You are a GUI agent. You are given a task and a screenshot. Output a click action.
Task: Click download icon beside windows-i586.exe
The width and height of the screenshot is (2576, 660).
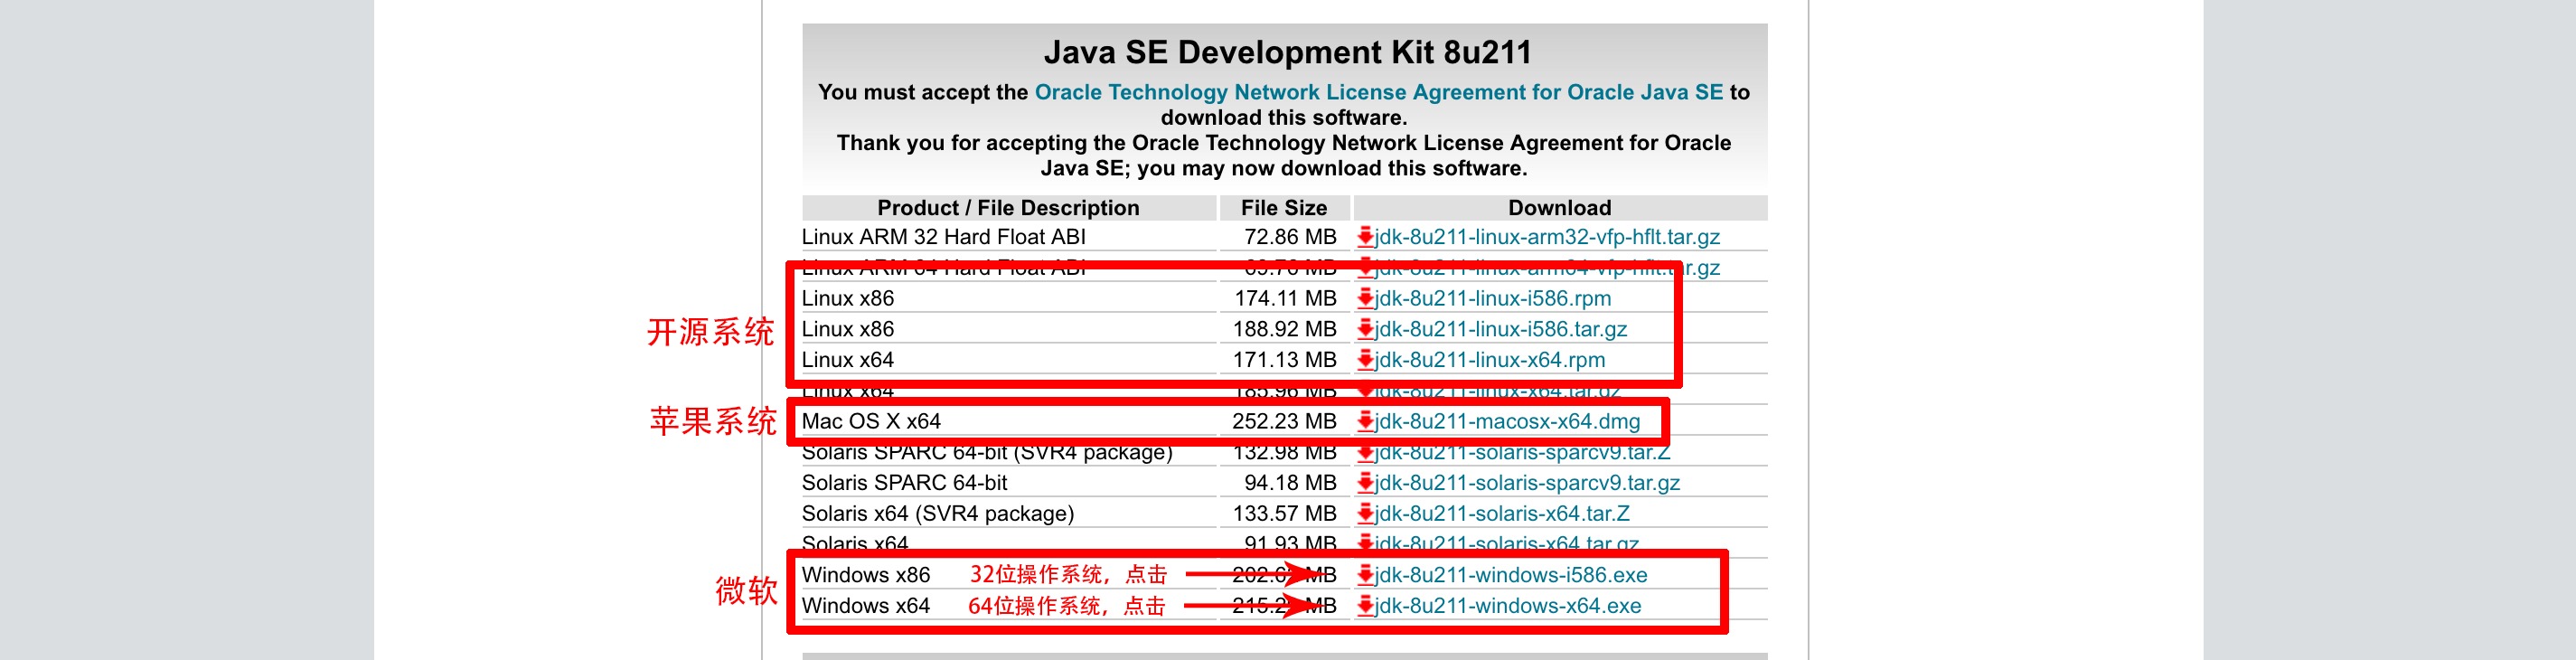(x=1365, y=575)
